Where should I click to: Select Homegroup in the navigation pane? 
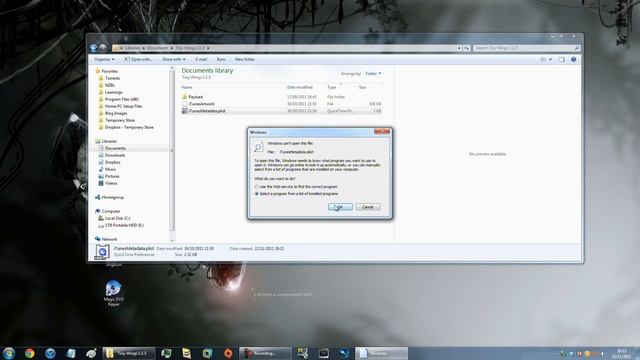[x=112, y=197]
